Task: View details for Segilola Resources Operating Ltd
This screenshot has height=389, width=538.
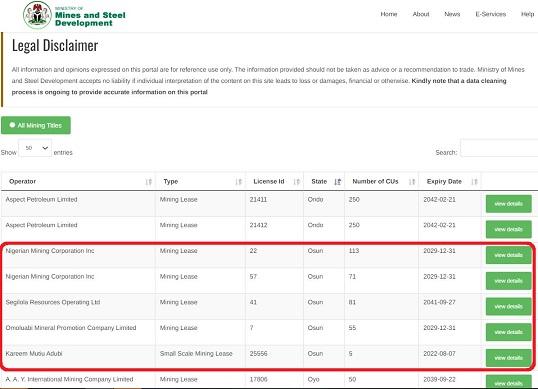Action: click(508, 306)
